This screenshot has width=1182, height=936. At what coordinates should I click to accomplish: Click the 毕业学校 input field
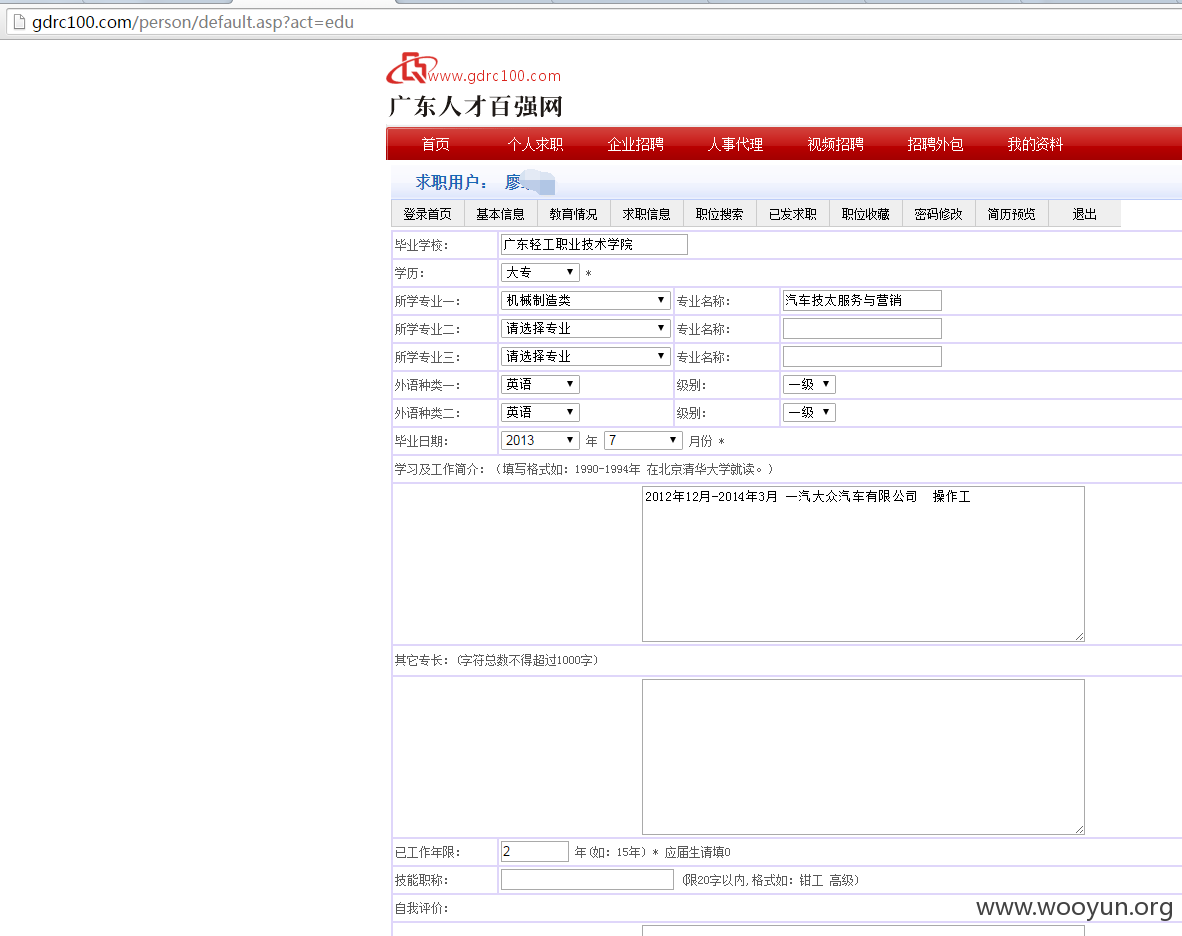pos(594,244)
